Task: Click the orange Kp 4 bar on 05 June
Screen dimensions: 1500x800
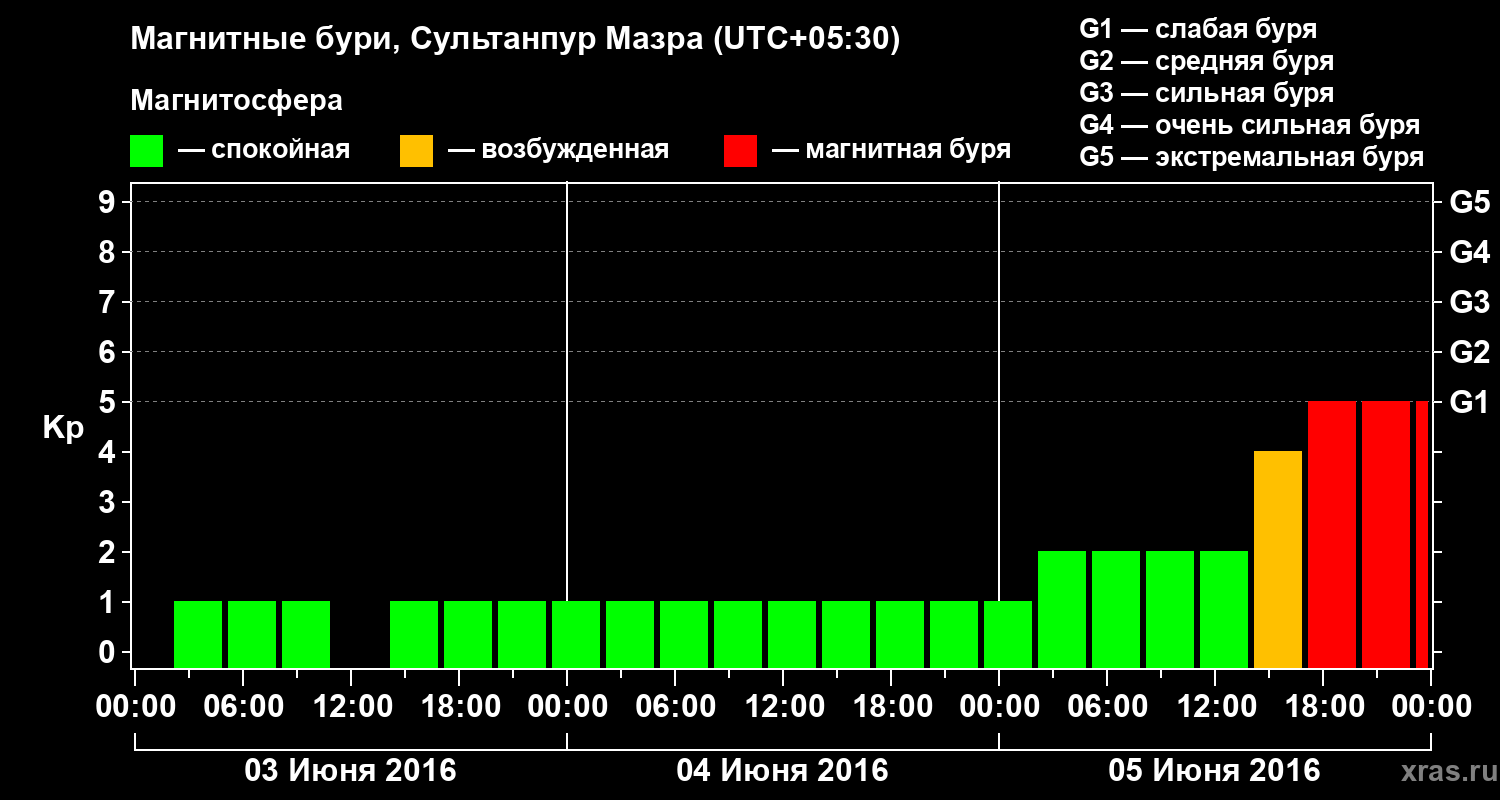Action: pos(1278,559)
